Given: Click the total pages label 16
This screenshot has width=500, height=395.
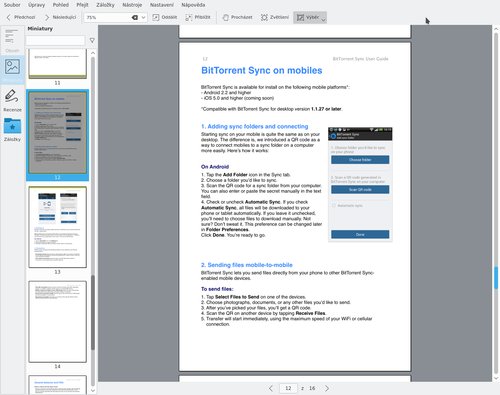Looking at the screenshot, I should 312,388.
